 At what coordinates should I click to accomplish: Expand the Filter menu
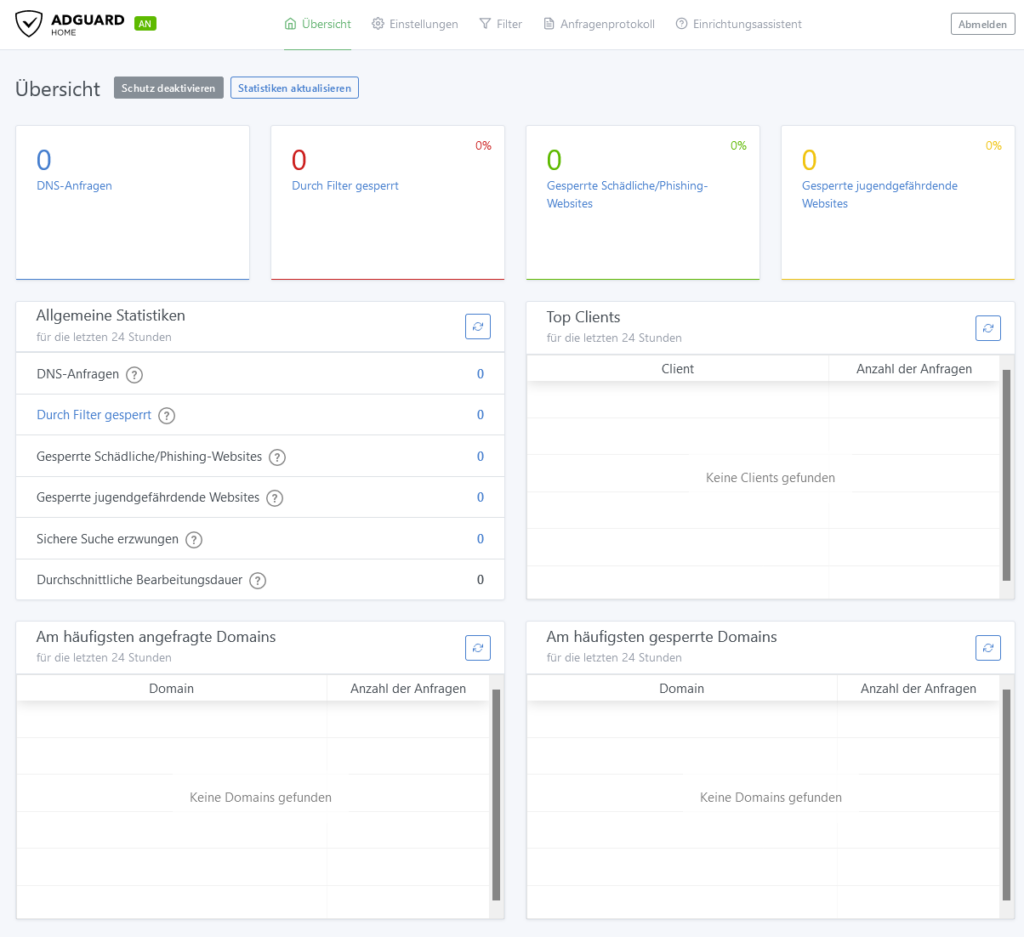coord(501,24)
